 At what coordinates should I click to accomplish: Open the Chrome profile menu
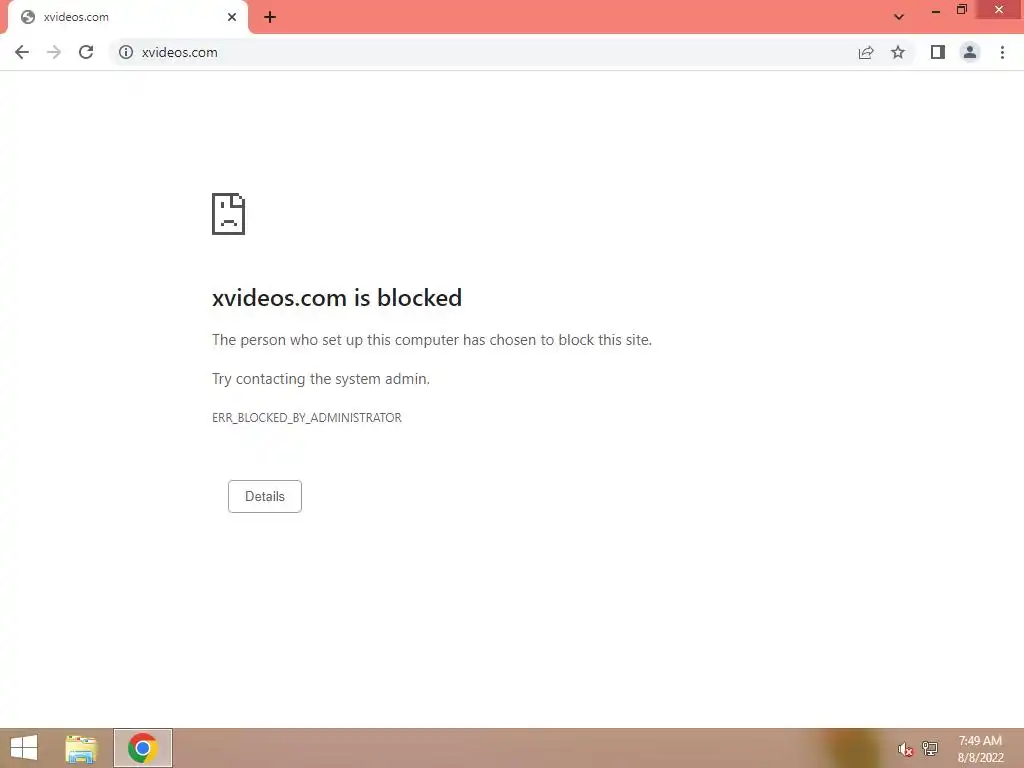970,52
